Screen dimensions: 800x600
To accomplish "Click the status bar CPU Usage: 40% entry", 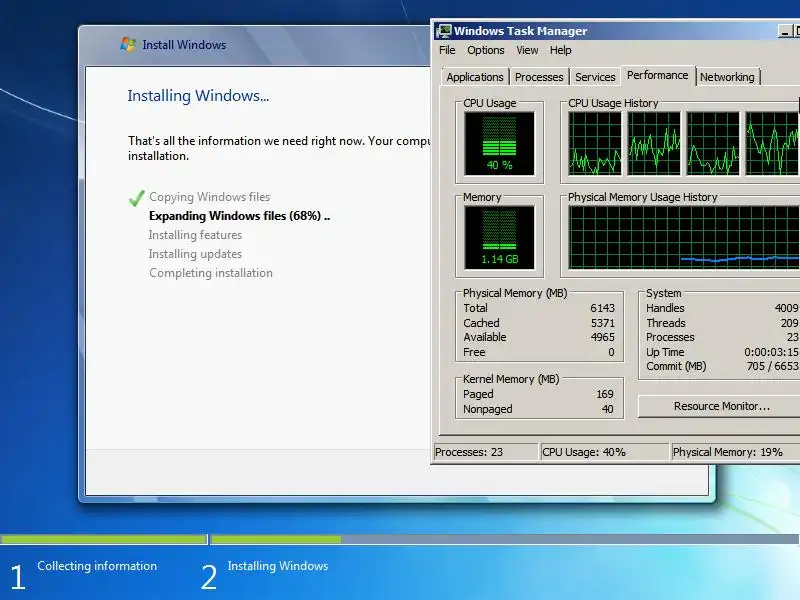I will 604,452.
